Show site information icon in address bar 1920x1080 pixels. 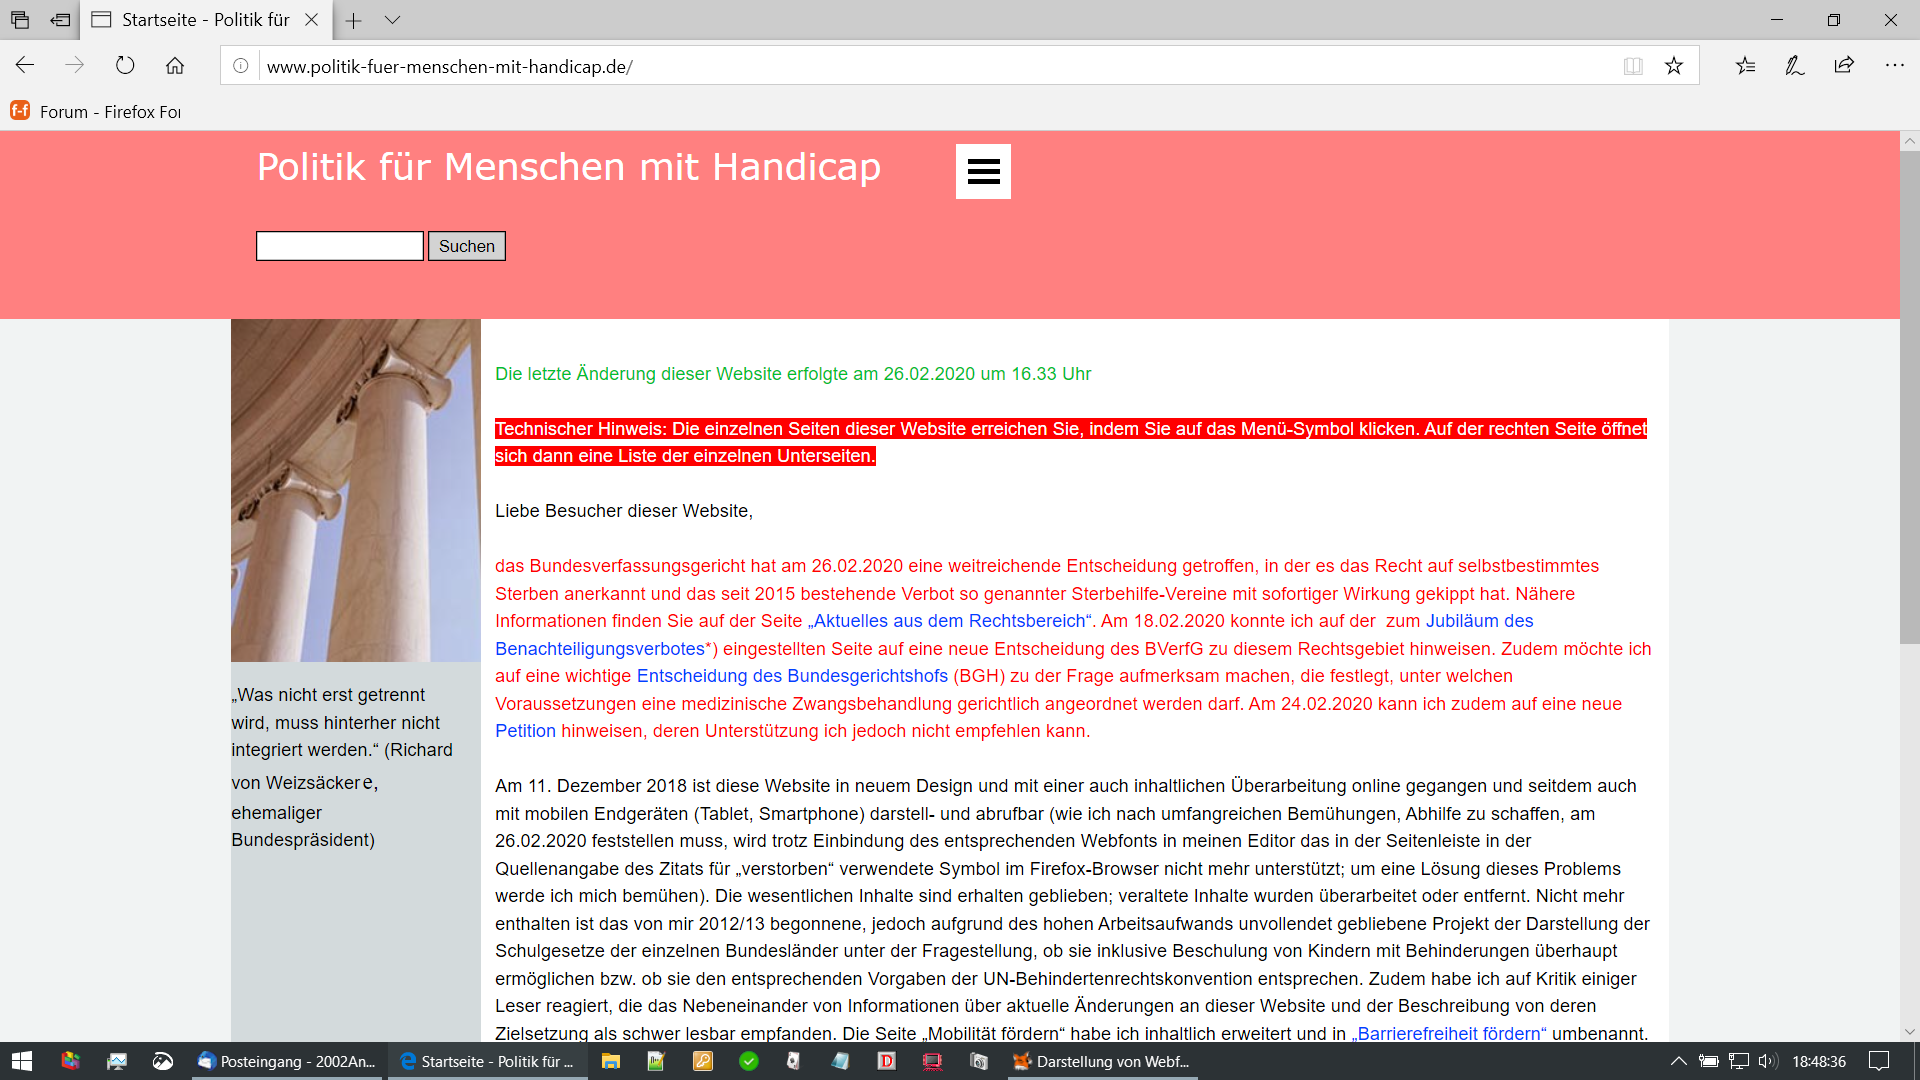[x=241, y=66]
